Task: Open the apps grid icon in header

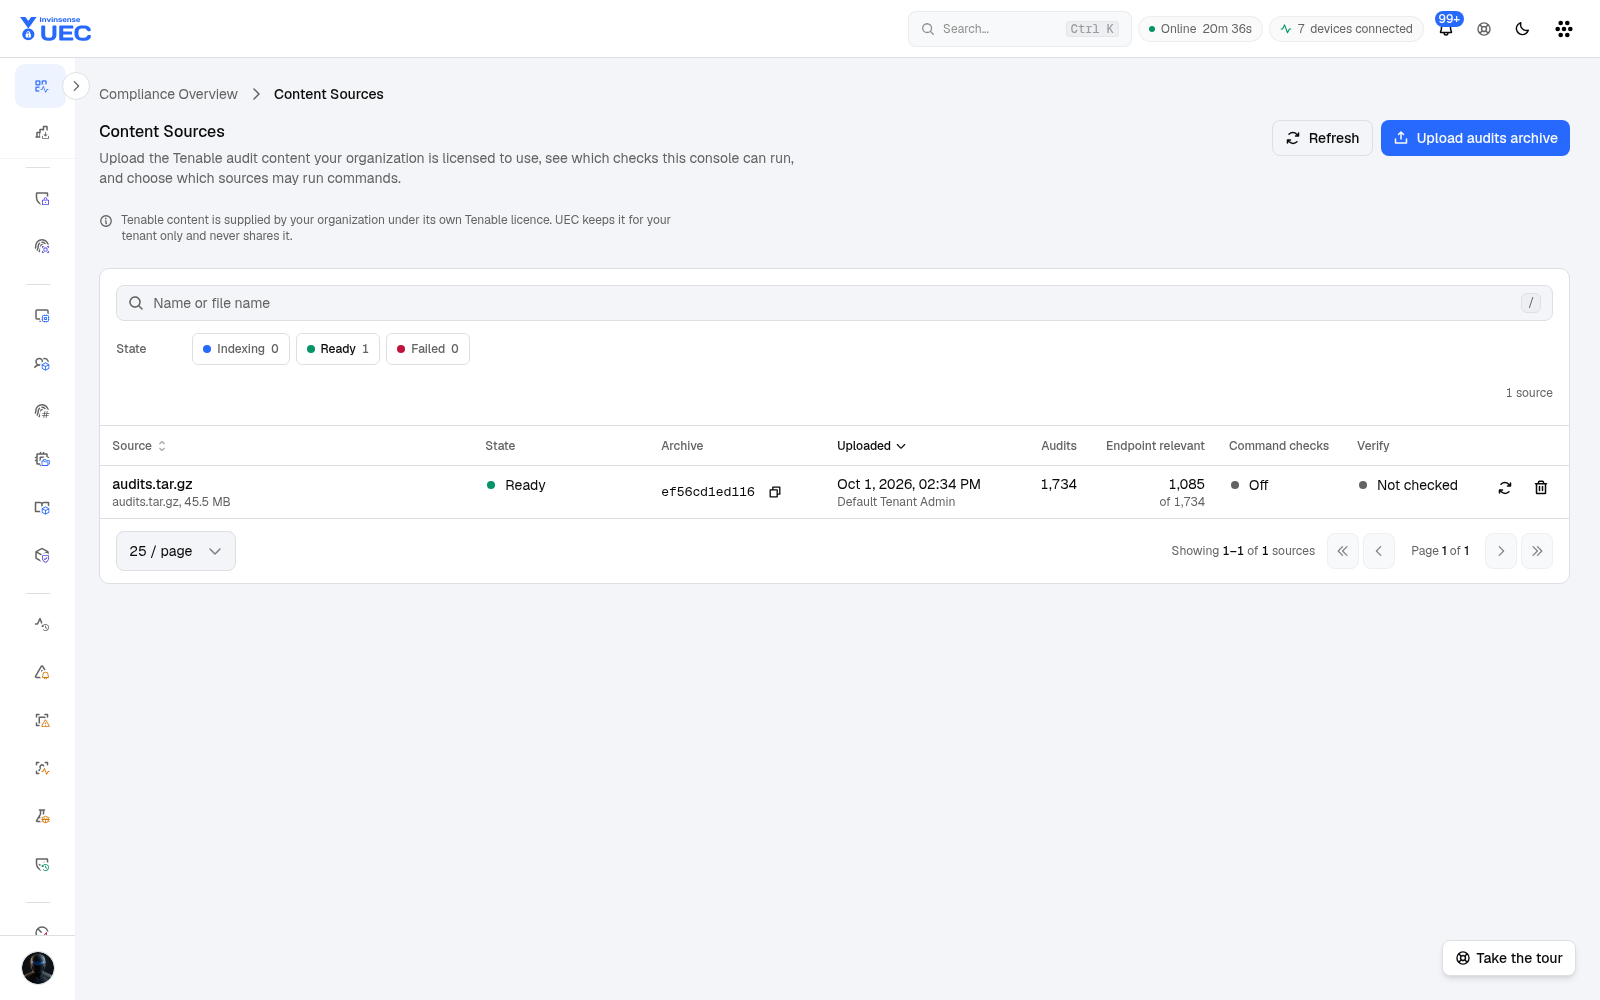Action: pos(1564,29)
